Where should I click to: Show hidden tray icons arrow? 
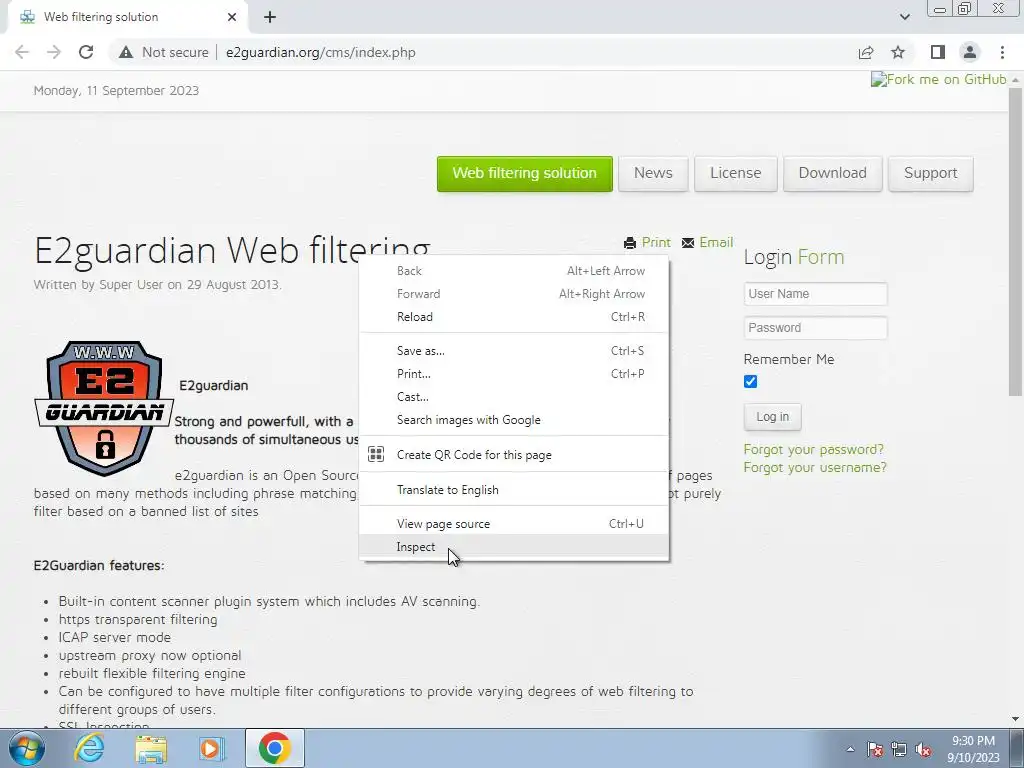click(850, 749)
